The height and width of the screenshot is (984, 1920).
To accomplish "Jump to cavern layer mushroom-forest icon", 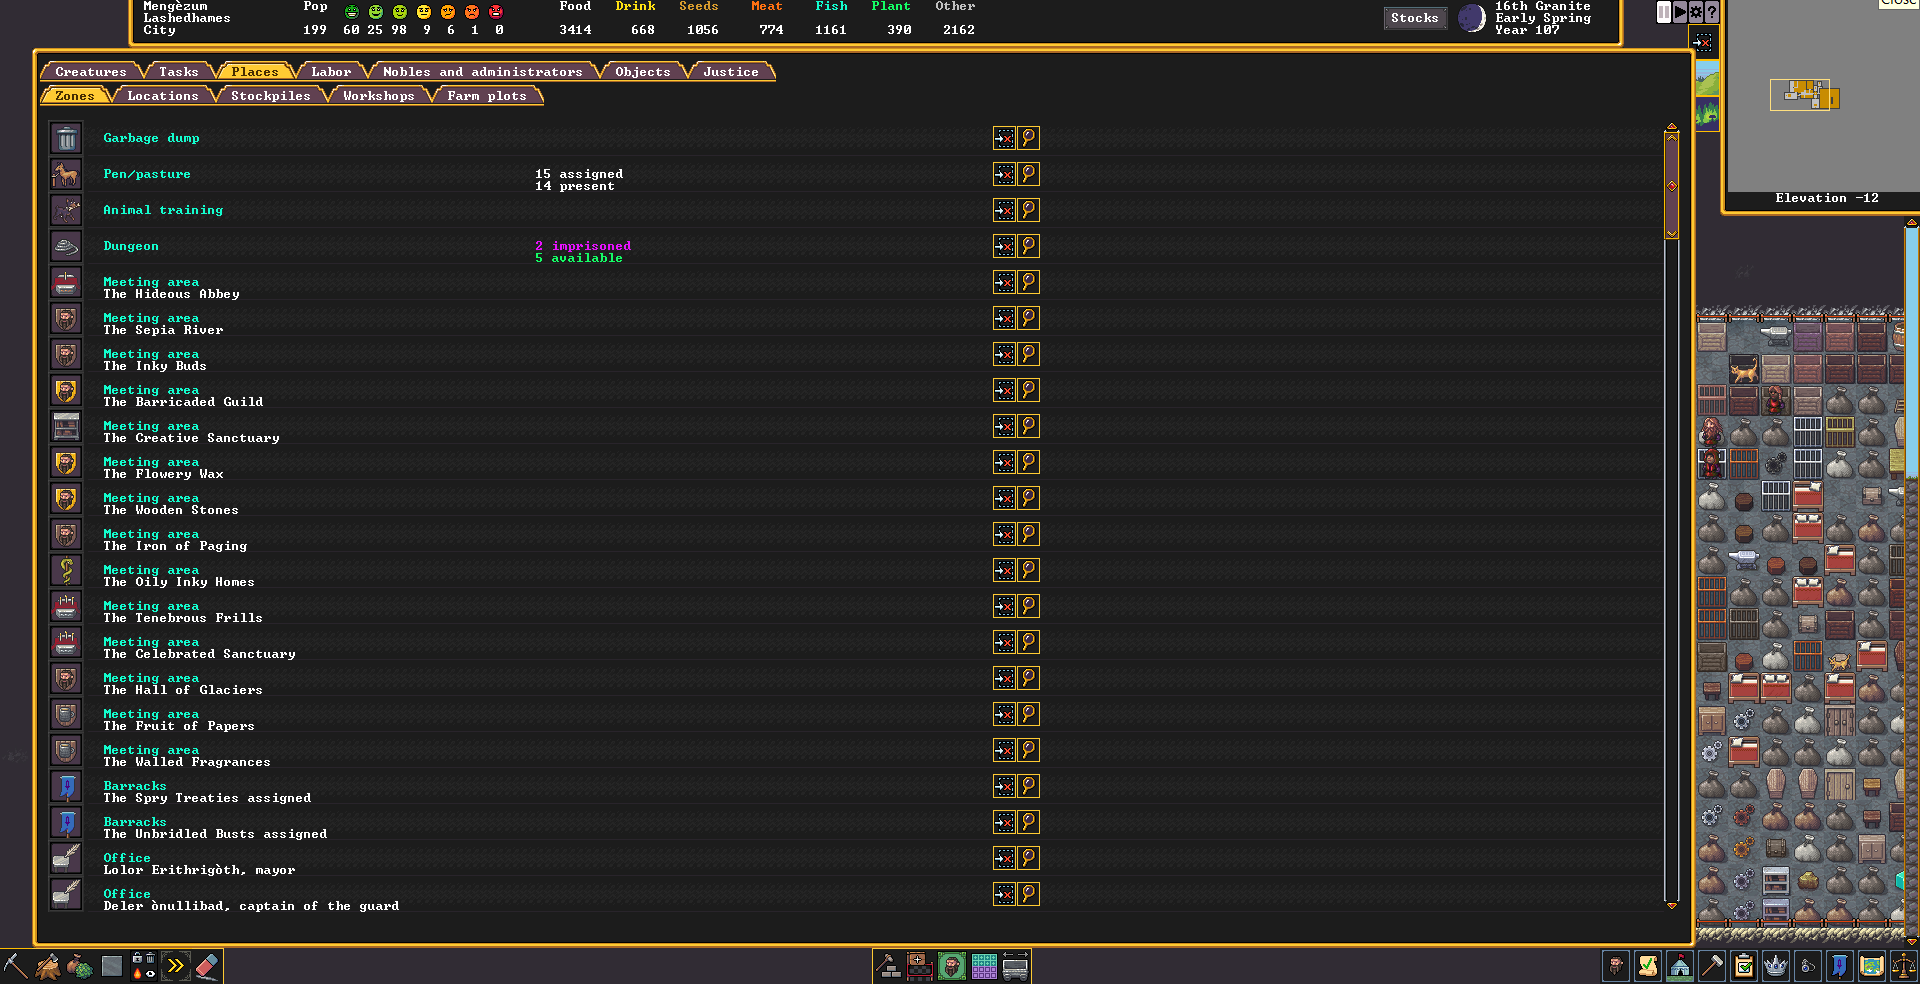I will (x=1707, y=114).
